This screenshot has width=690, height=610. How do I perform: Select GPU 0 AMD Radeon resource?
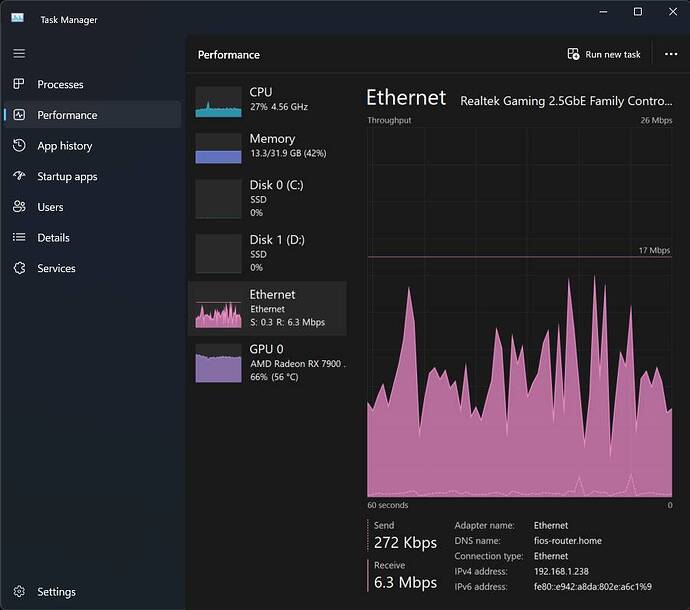268,363
